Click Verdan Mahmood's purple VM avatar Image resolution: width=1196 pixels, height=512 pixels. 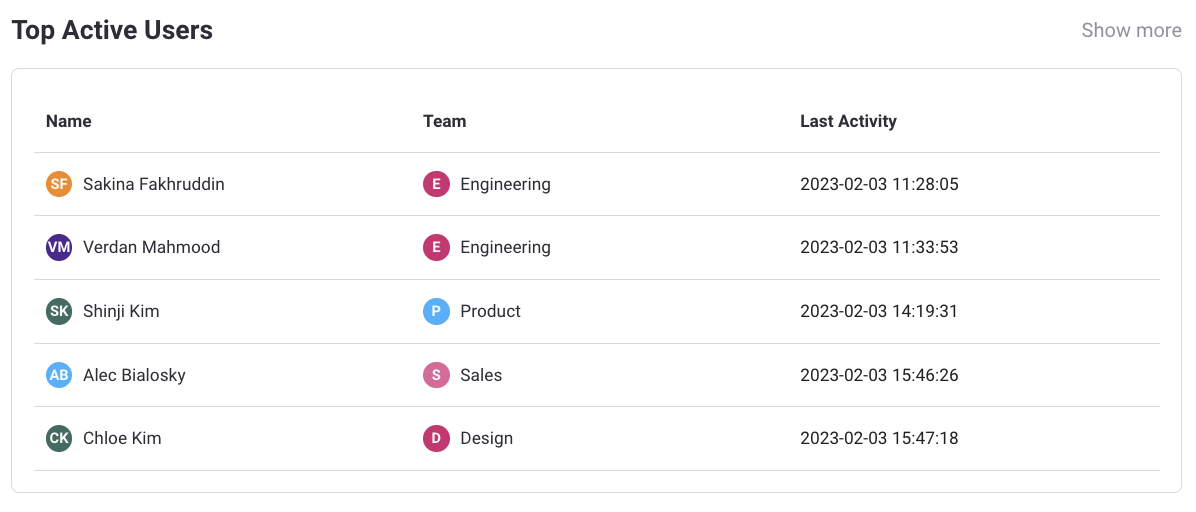59,247
